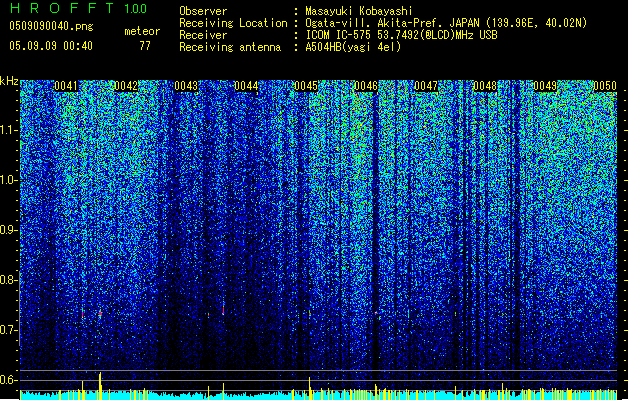Click the 0050 time marker
The width and height of the screenshot is (629, 400).
(x=605, y=86)
